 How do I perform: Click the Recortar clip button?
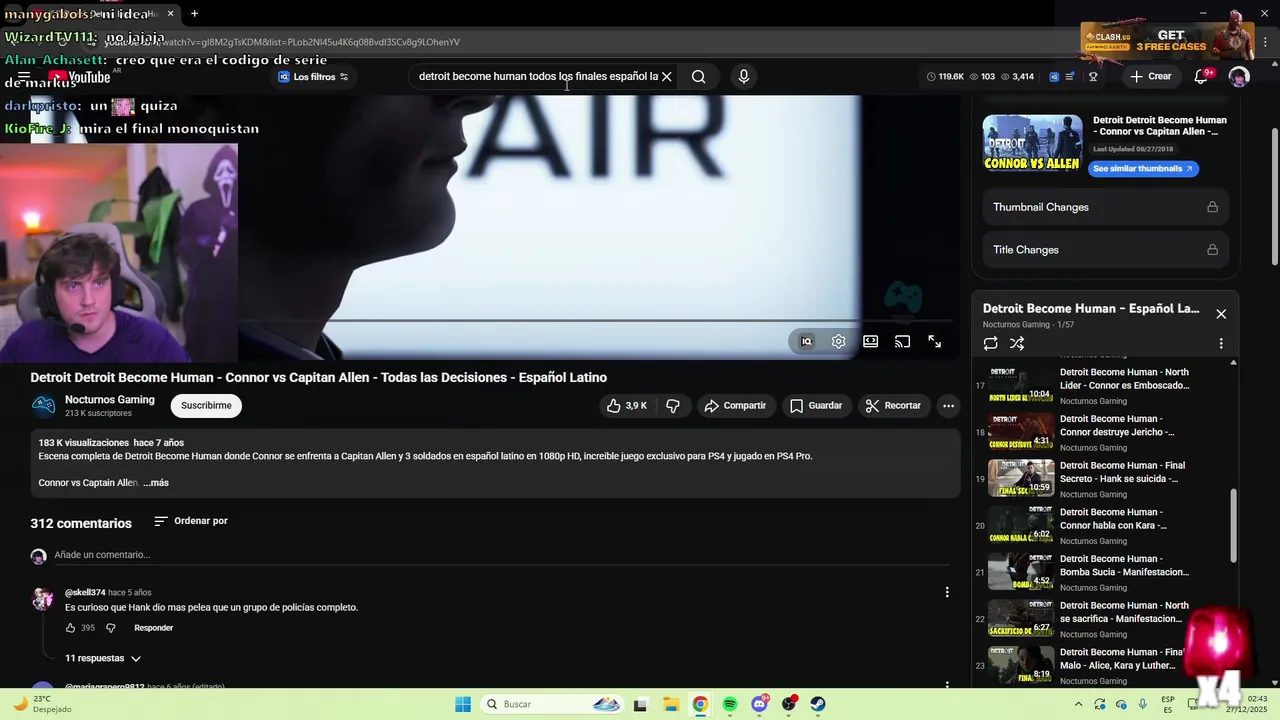[x=893, y=406]
